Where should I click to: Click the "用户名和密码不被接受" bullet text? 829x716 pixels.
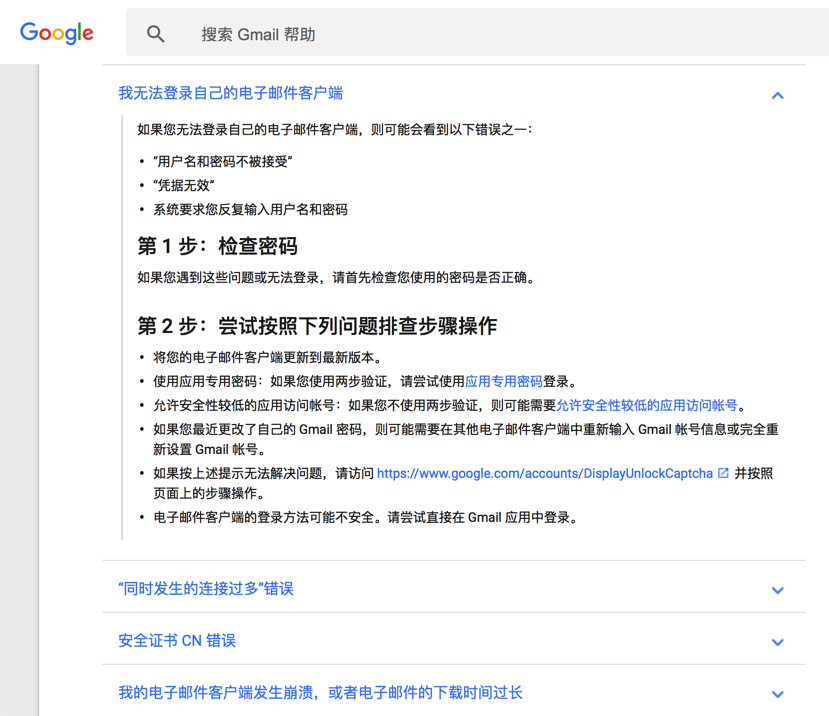tap(223, 161)
